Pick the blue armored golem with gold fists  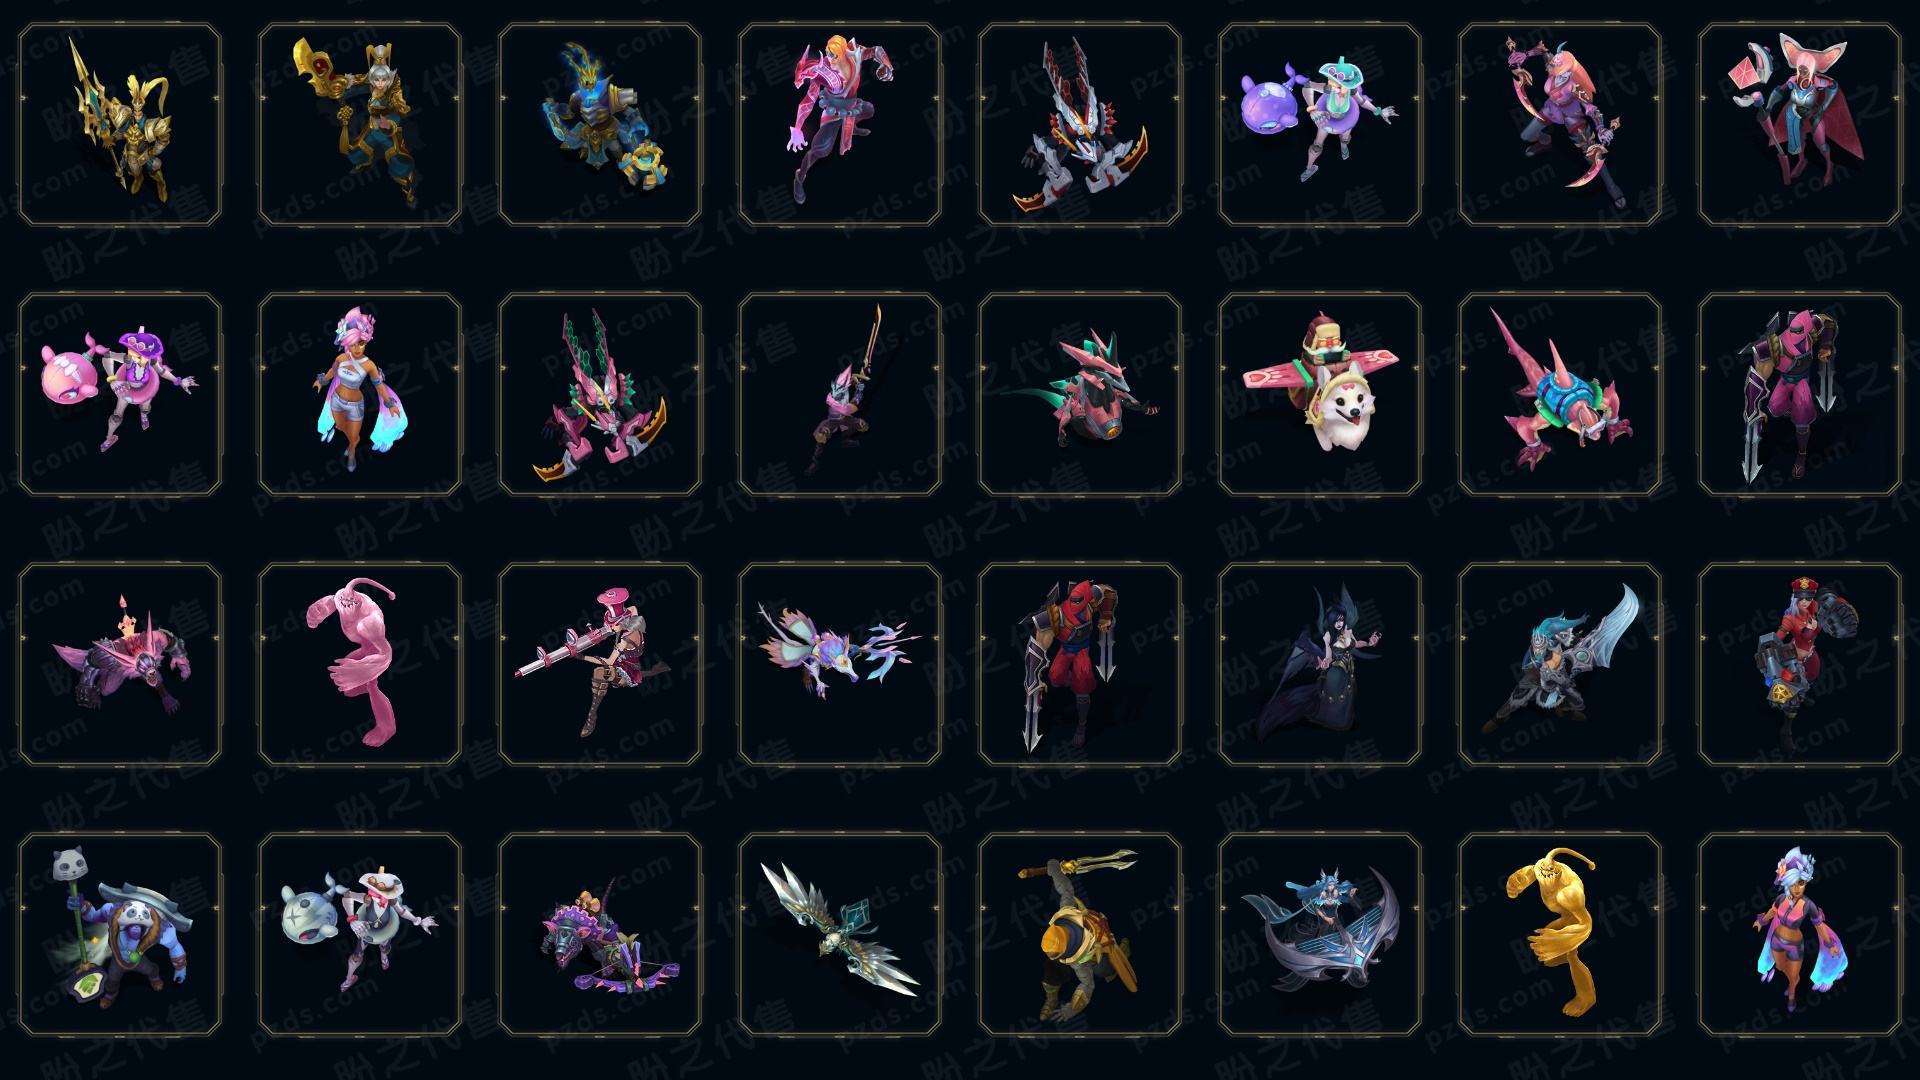[x=600, y=124]
